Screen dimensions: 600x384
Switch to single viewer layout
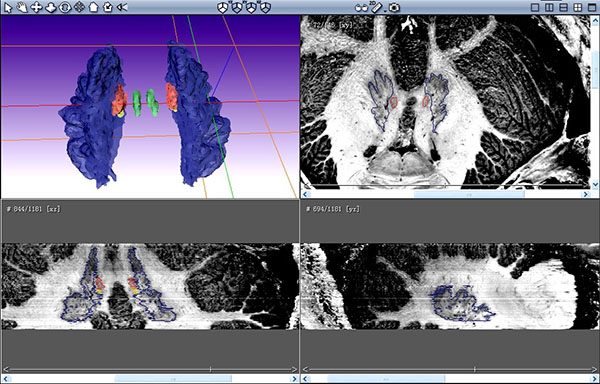click(535, 7)
